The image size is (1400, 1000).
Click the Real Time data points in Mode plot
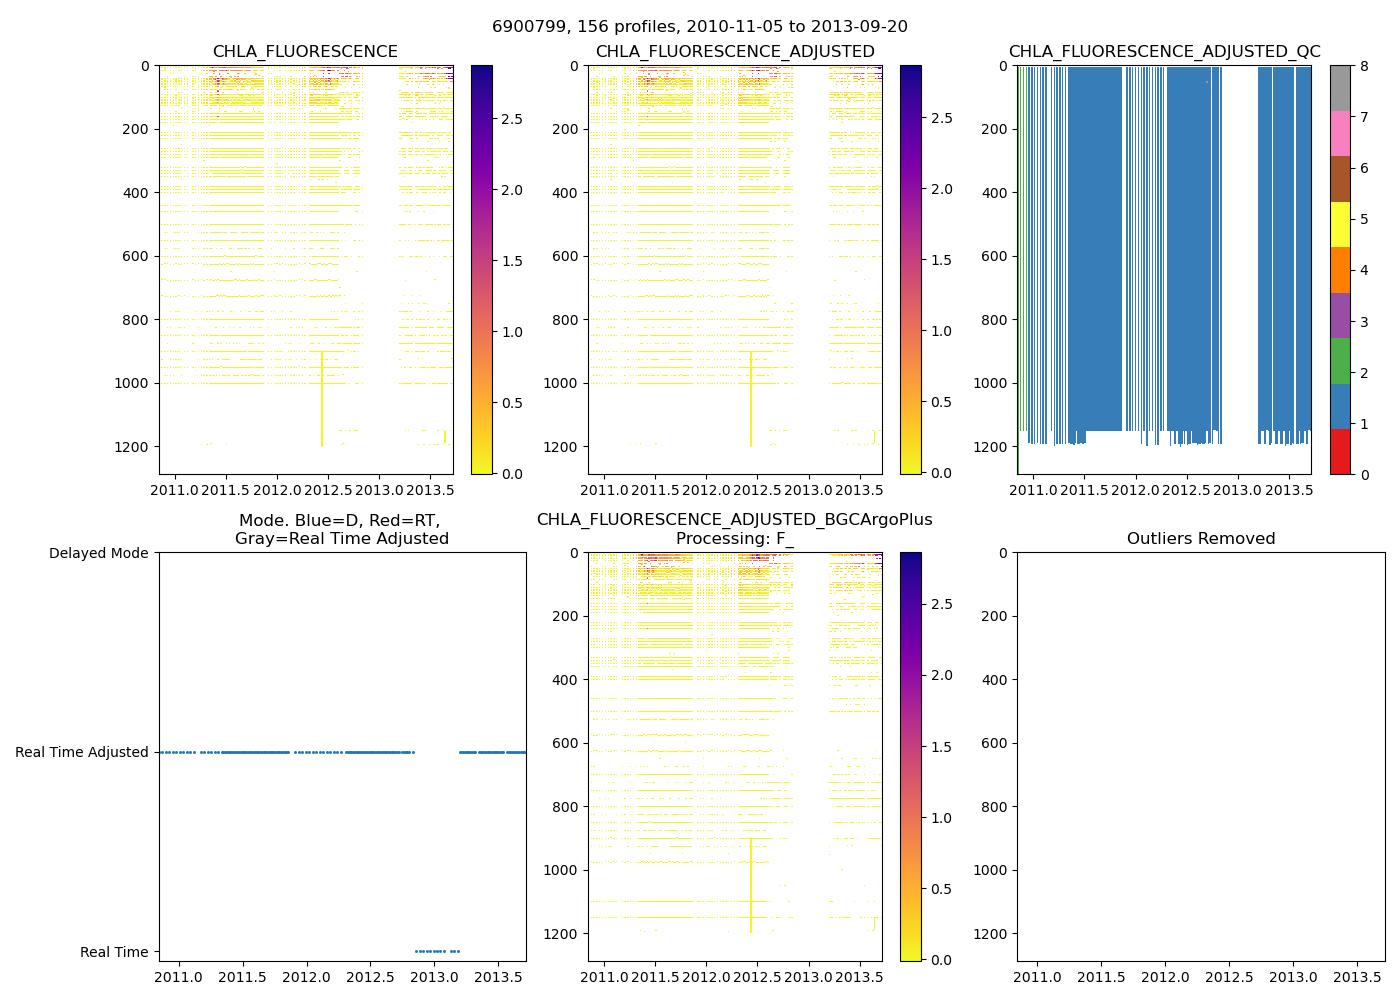436,951
